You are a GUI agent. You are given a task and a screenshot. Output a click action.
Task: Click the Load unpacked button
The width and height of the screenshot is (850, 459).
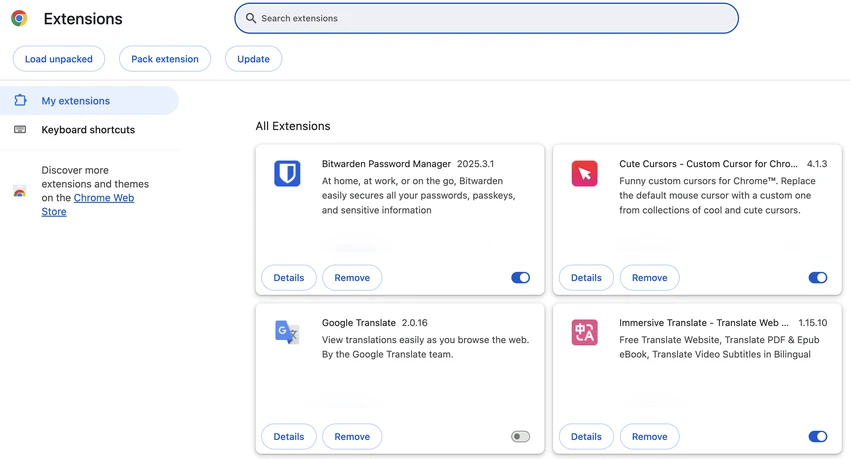[x=59, y=59]
